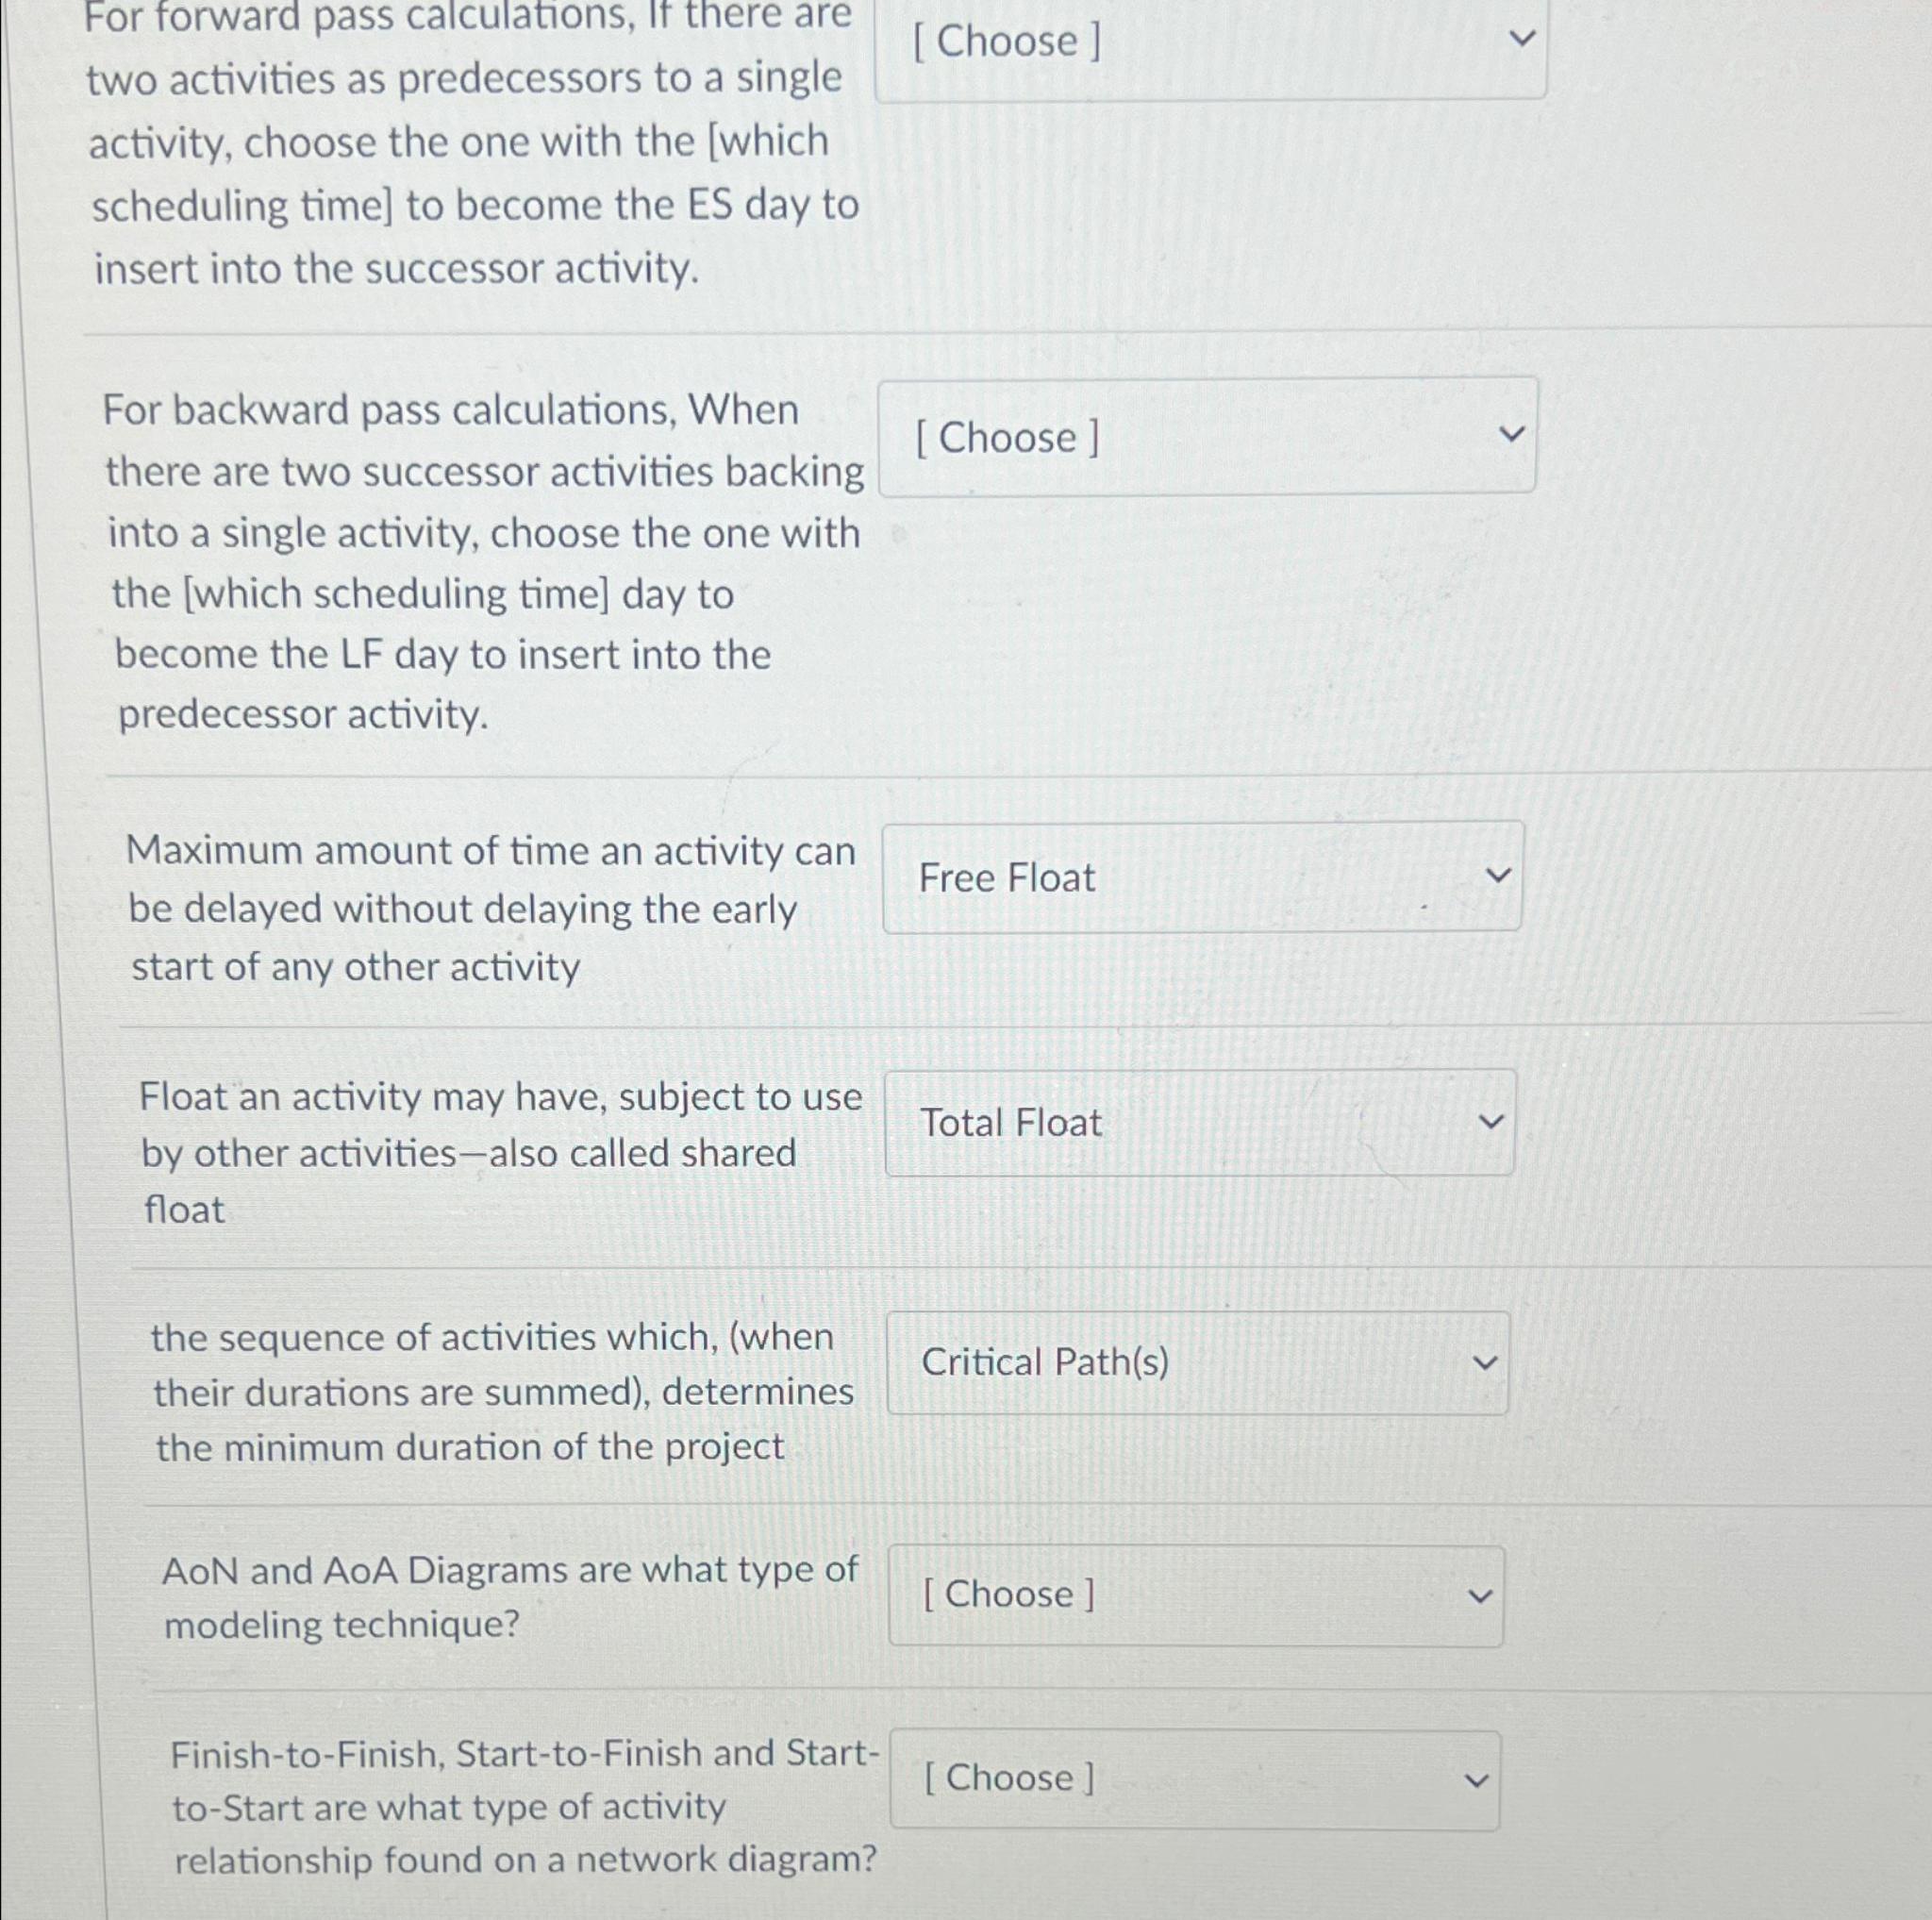Open the Free Float dropdown

[x=1200, y=877]
